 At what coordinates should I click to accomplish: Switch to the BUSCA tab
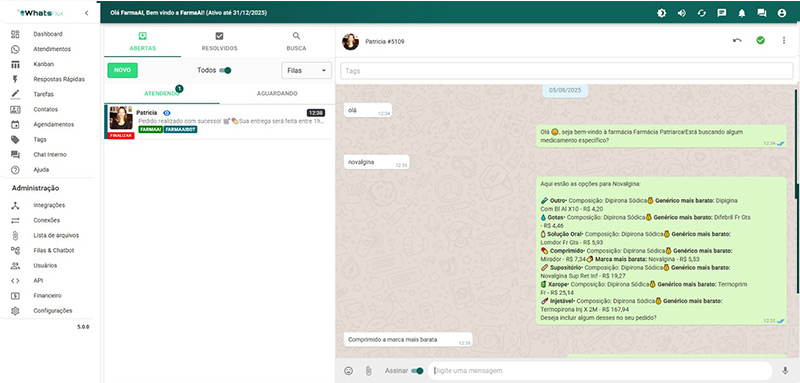296,42
